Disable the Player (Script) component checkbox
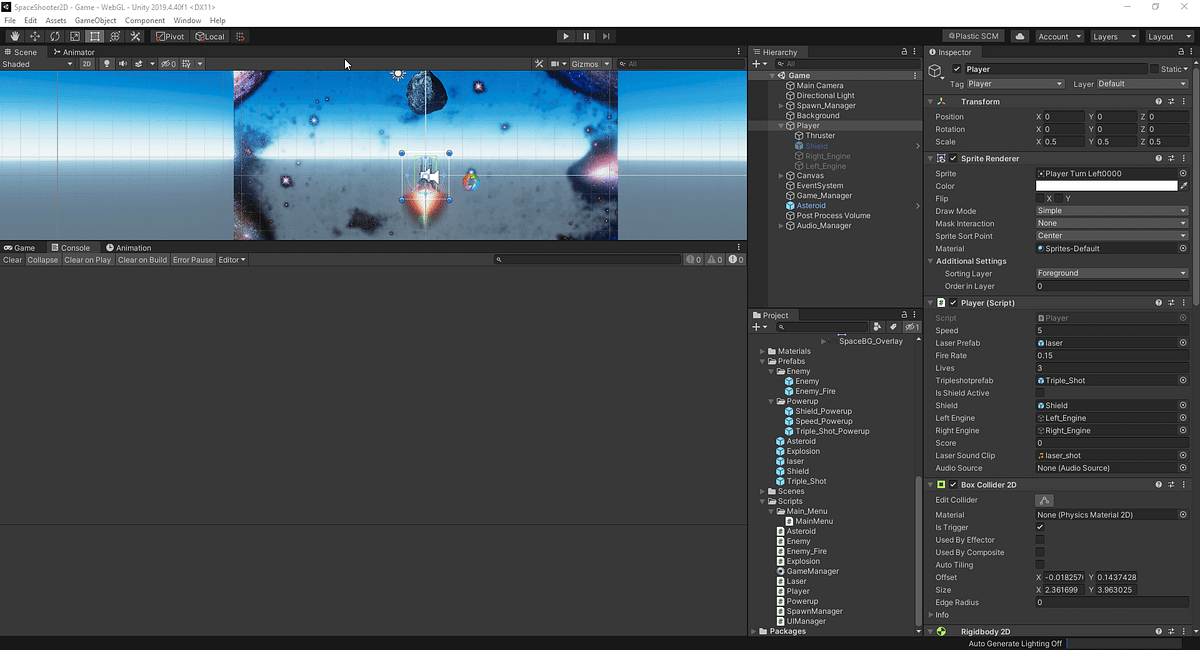The height and width of the screenshot is (650, 1200). (953, 302)
